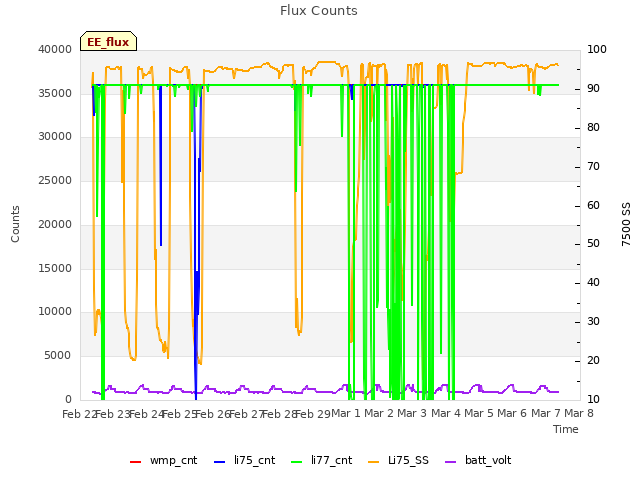Click the 60 right-axis tick label
The height and width of the screenshot is (480, 640).
pos(593,205)
